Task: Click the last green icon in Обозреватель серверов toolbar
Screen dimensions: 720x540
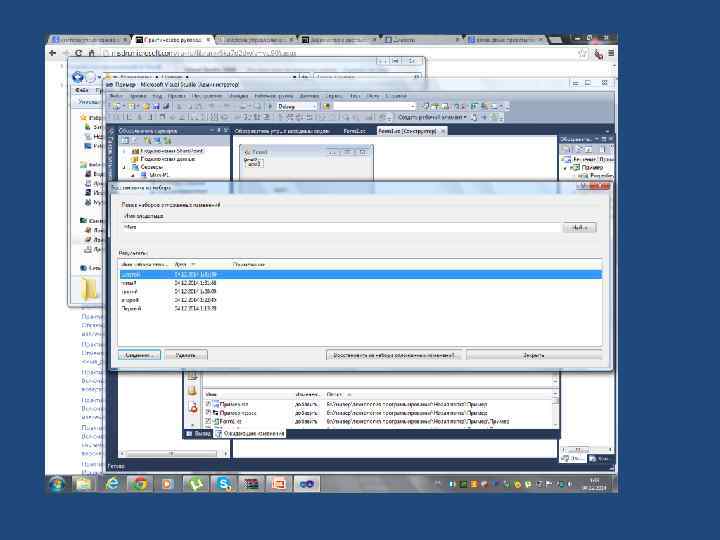Action: [167, 141]
